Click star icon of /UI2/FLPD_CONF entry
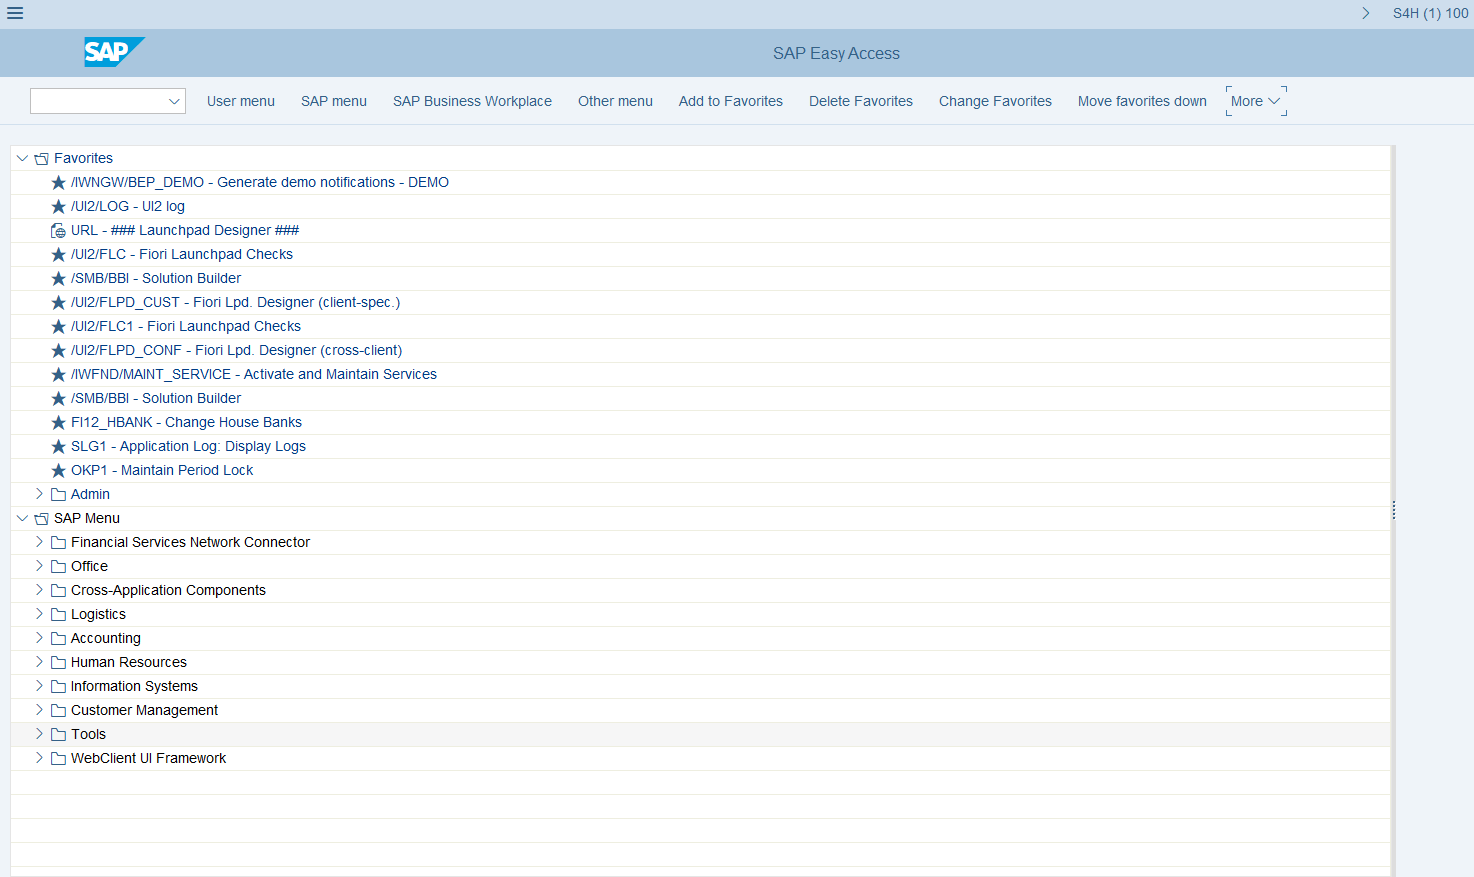 pyautogui.click(x=58, y=351)
